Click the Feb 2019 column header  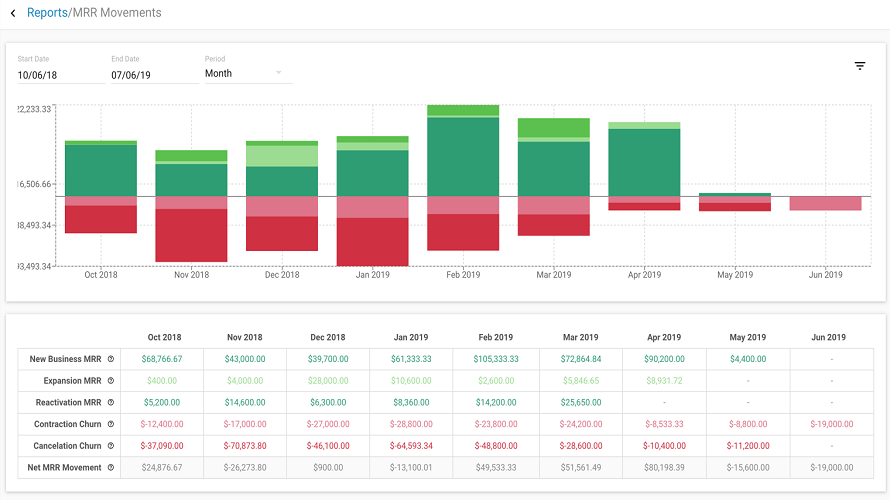(496, 337)
